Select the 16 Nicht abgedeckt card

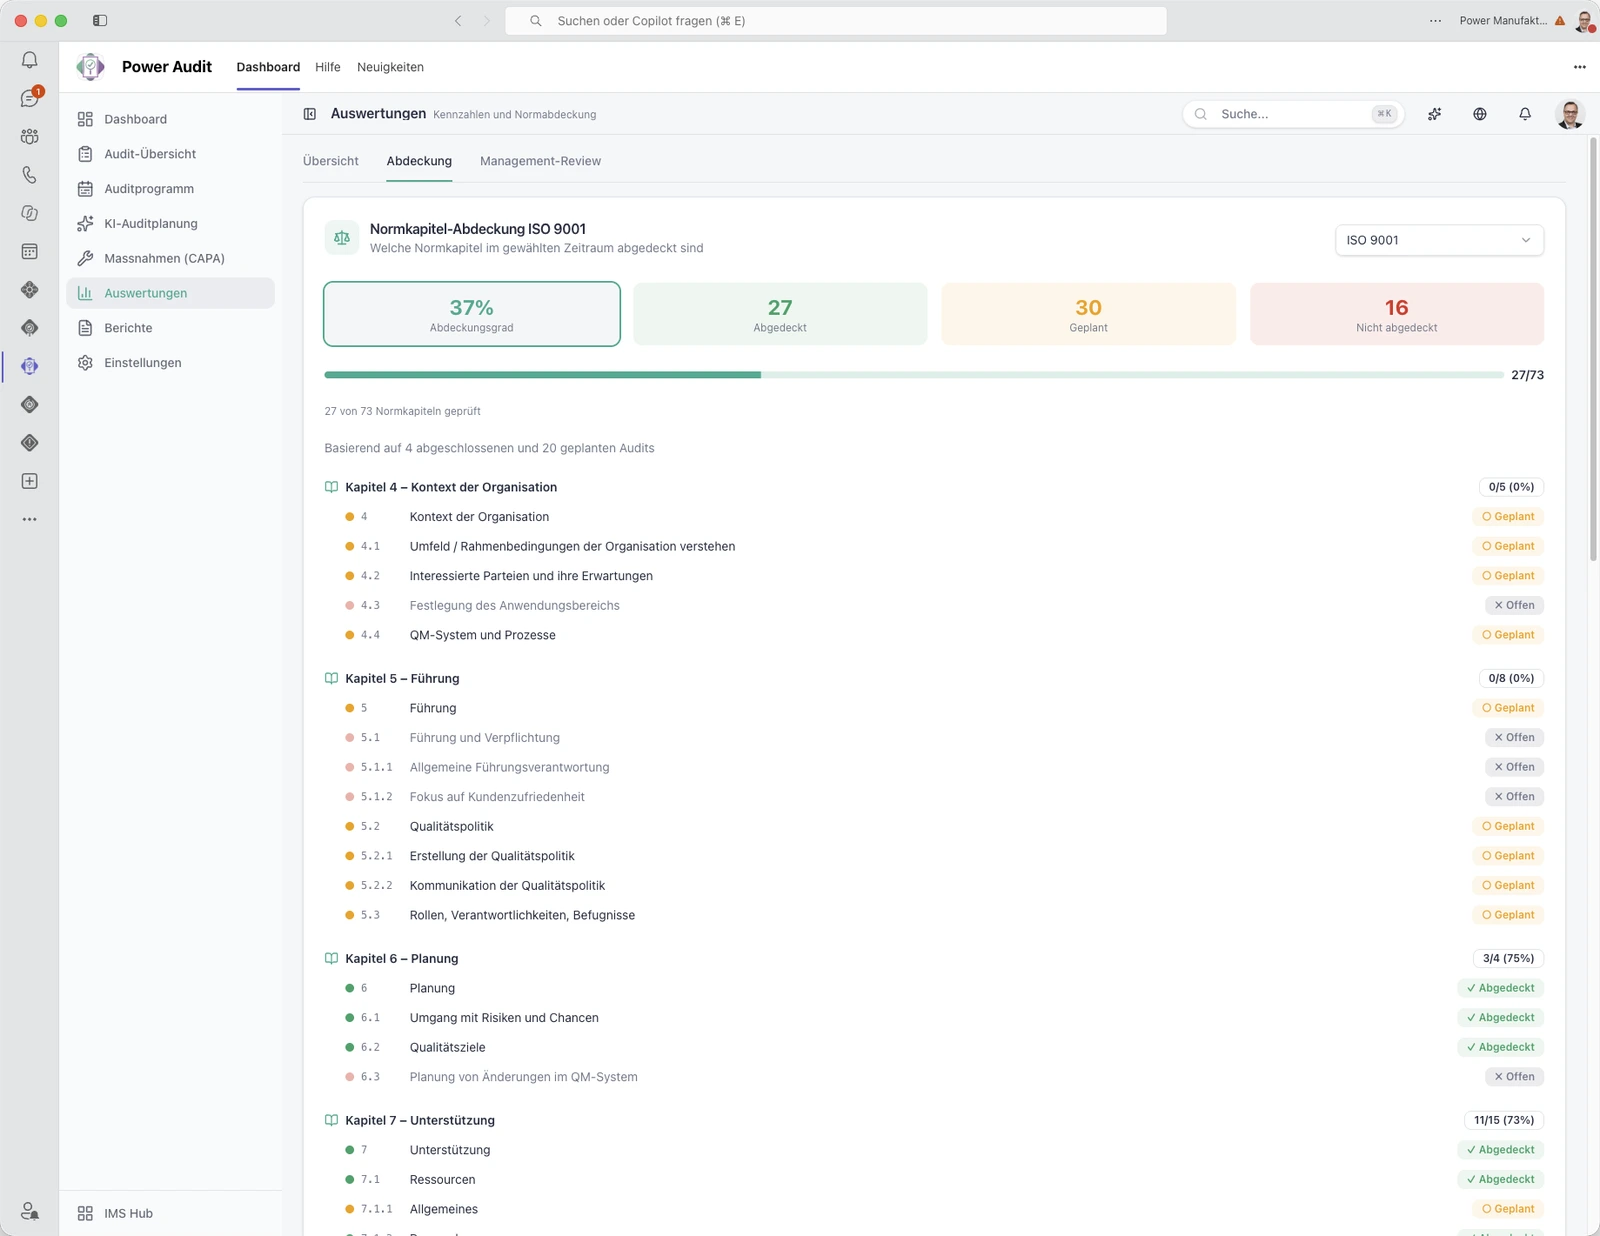tap(1396, 314)
